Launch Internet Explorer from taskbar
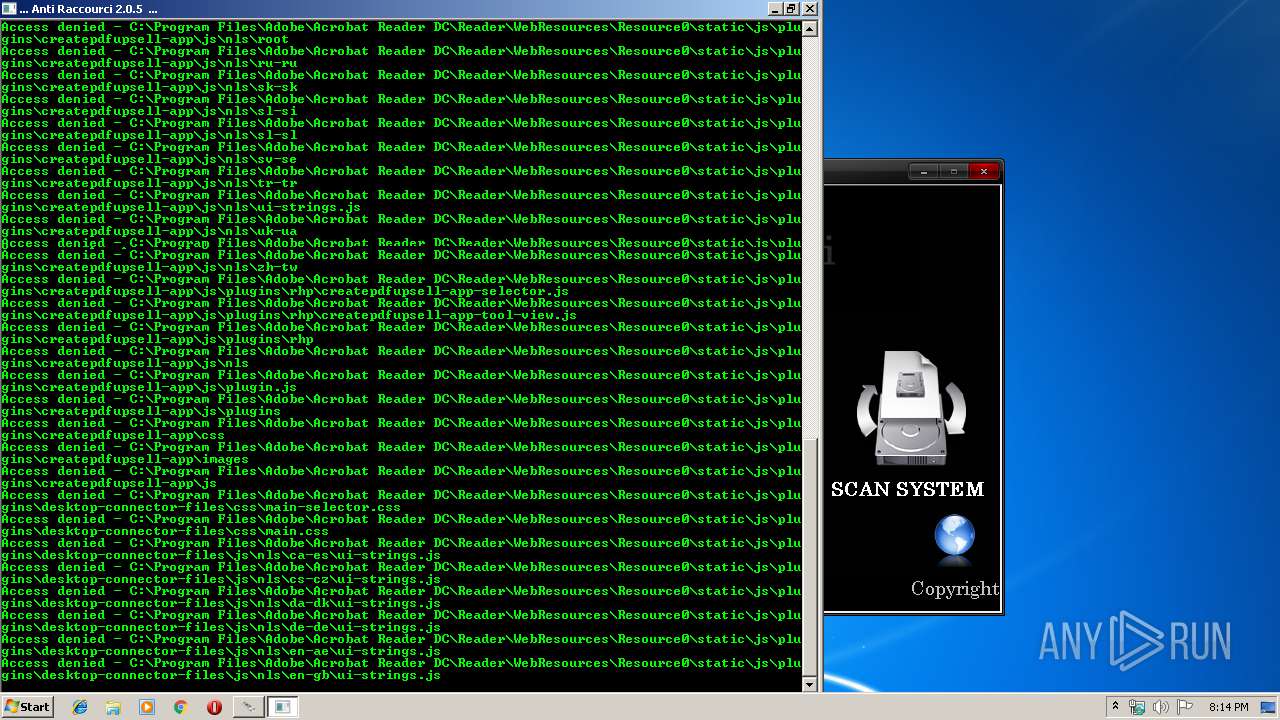Screen dimensions: 1280x720 [80, 707]
